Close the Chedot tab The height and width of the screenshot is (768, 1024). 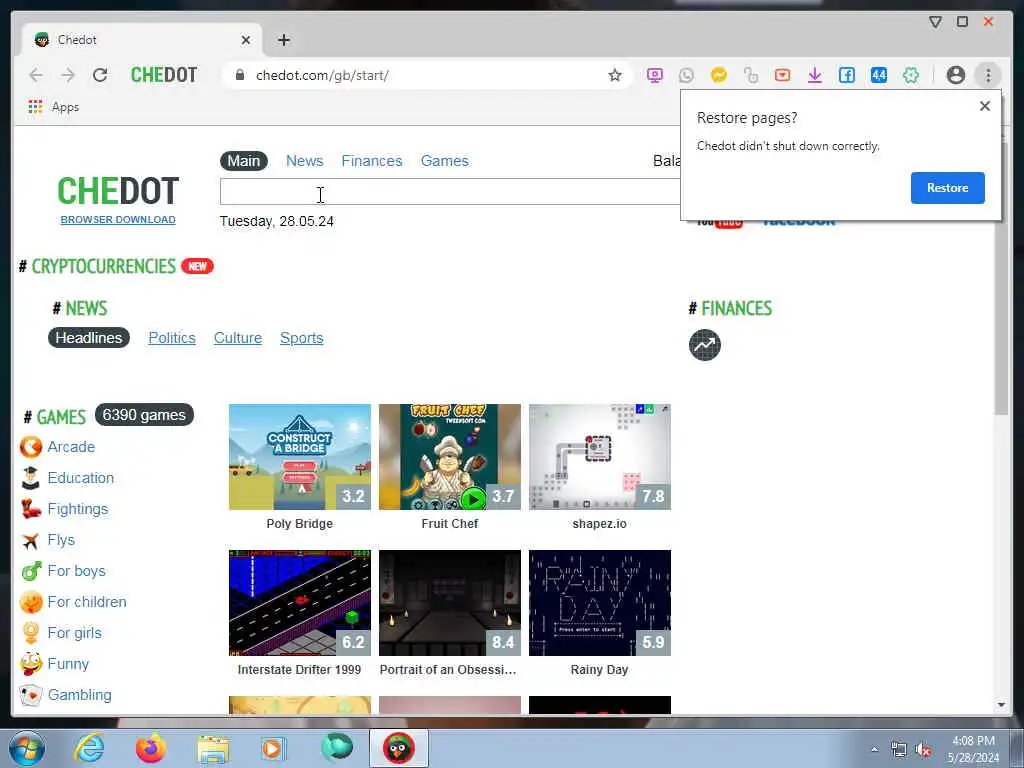(x=246, y=40)
